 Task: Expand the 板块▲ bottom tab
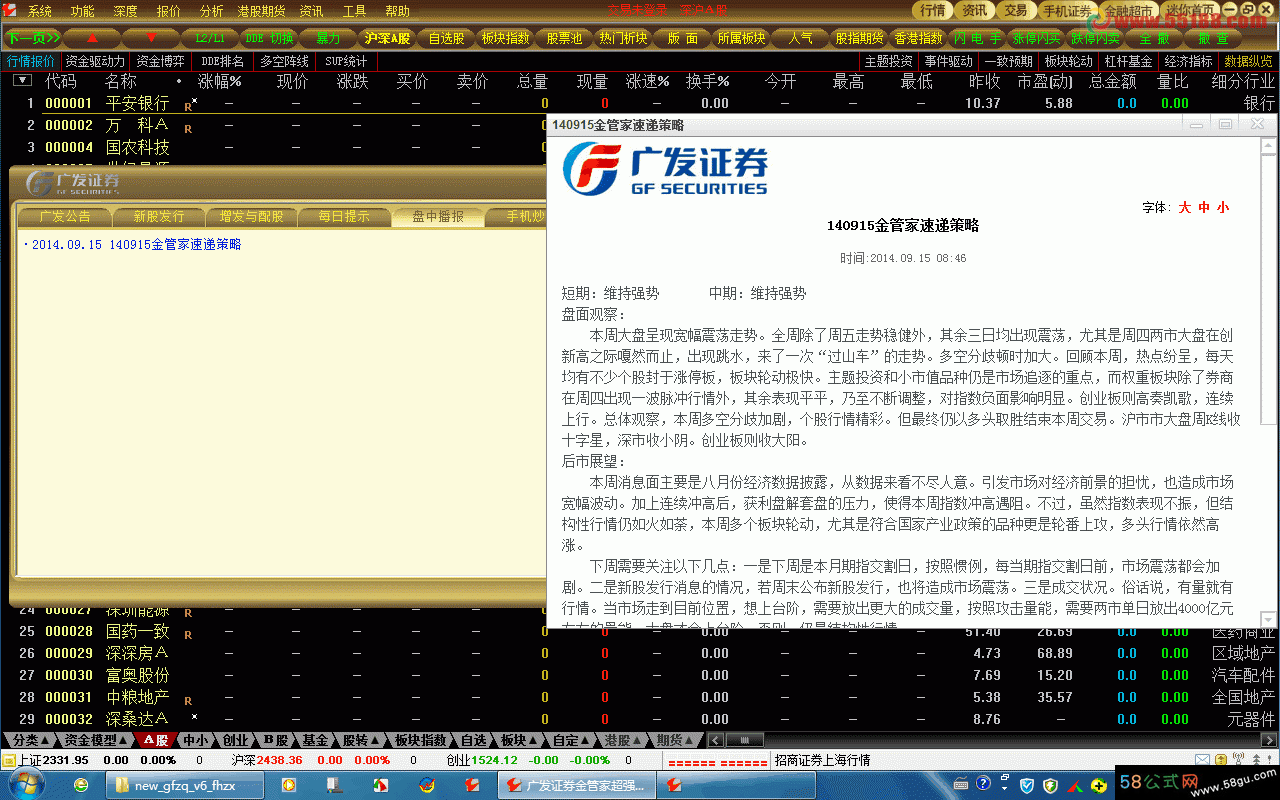(x=520, y=740)
